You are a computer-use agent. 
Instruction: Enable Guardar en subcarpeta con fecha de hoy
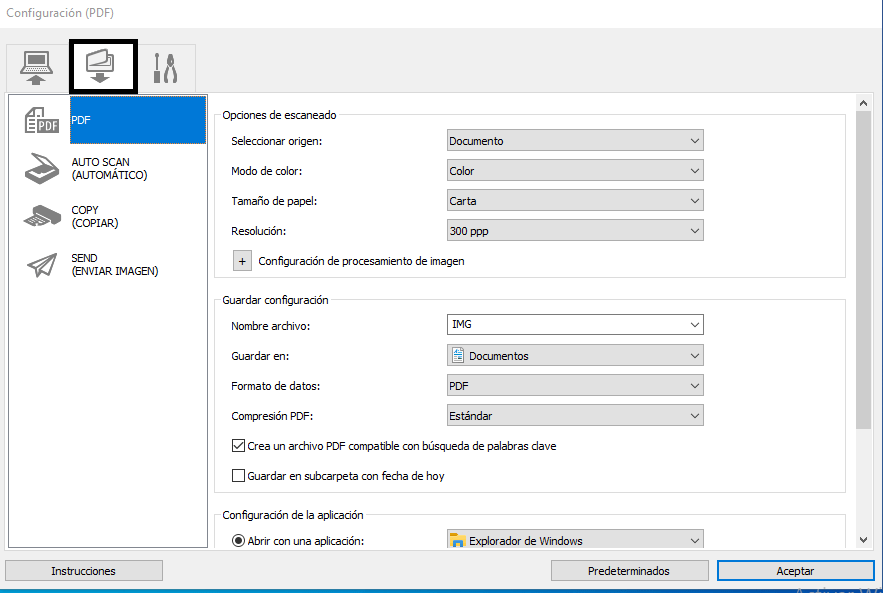238,476
